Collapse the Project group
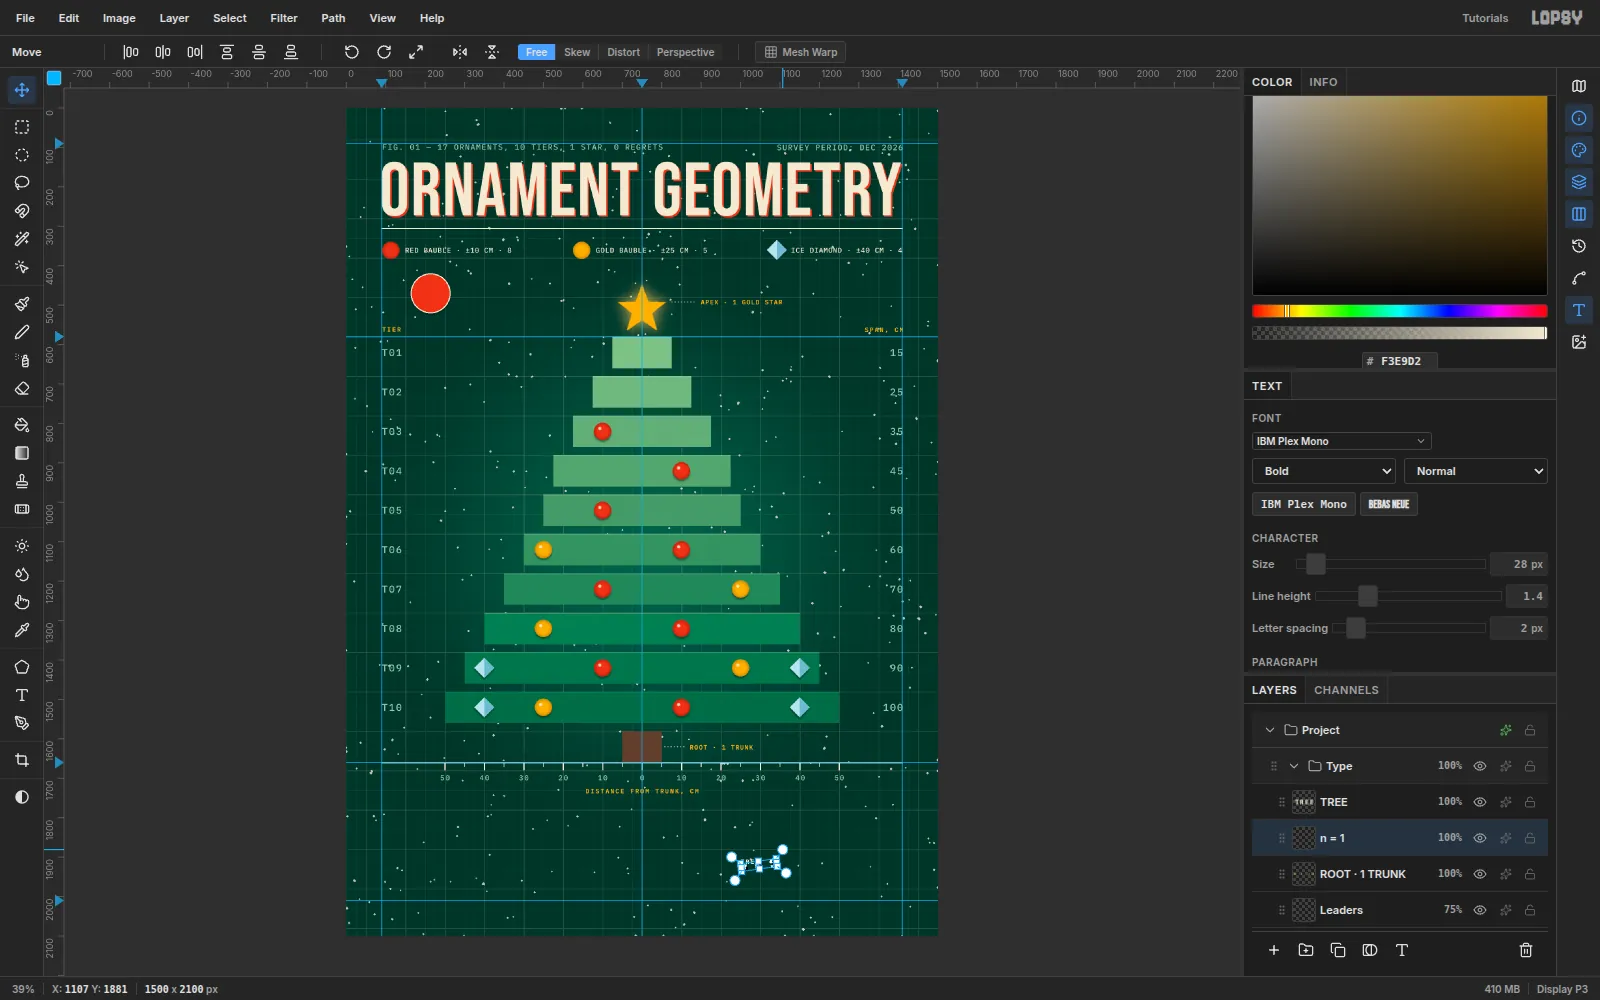 [1270, 730]
